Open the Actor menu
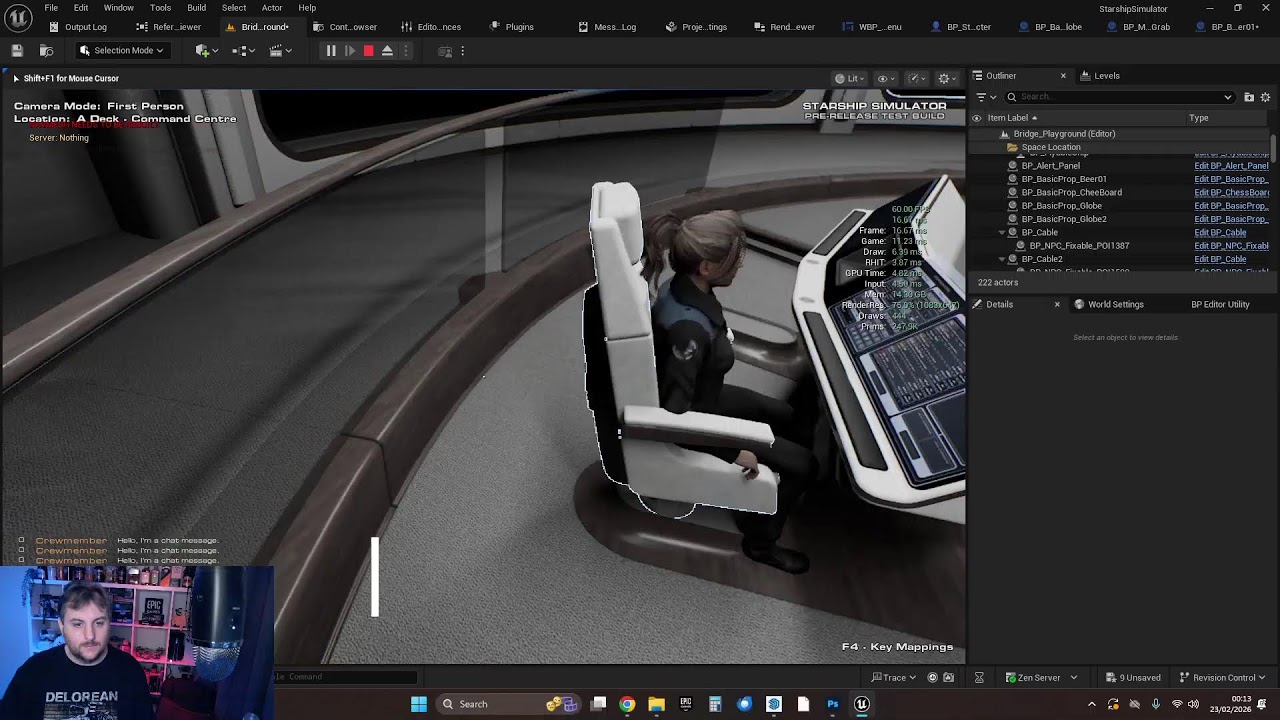Viewport: 1280px width, 720px height. point(272,8)
